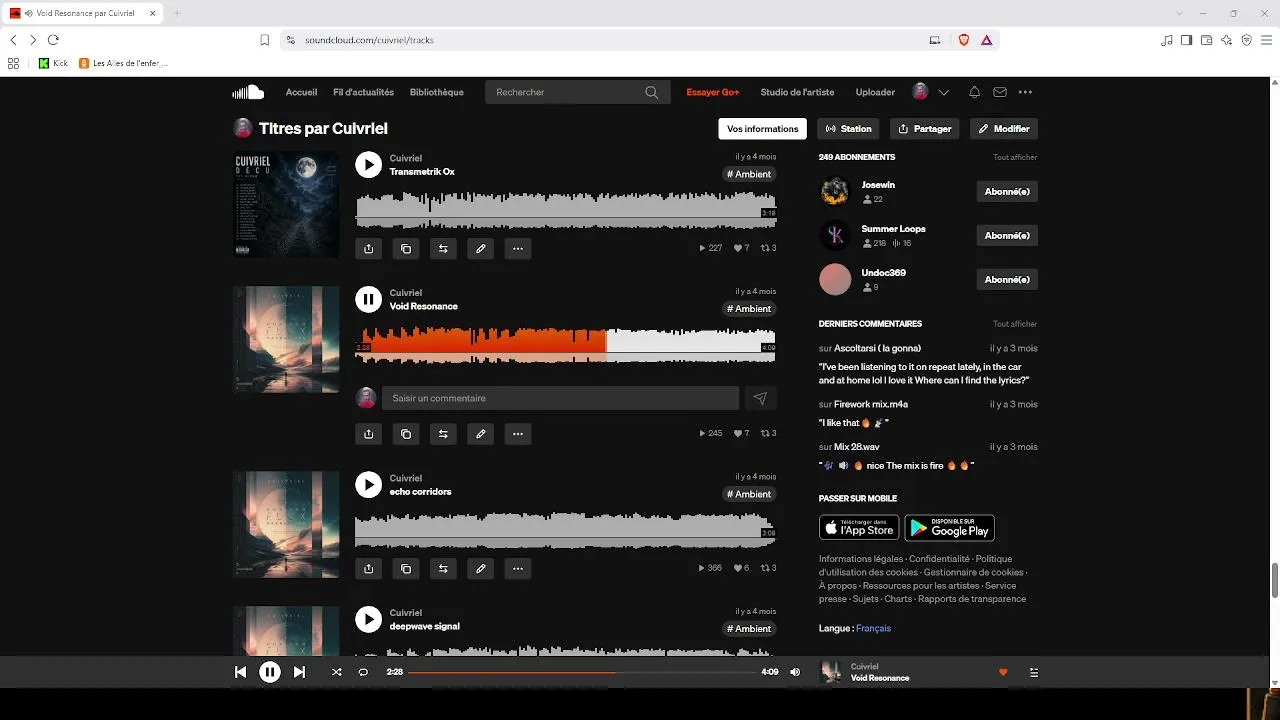Click the Saisir un commentaire field
The height and width of the screenshot is (720, 1280).
pyautogui.click(x=560, y=398)
